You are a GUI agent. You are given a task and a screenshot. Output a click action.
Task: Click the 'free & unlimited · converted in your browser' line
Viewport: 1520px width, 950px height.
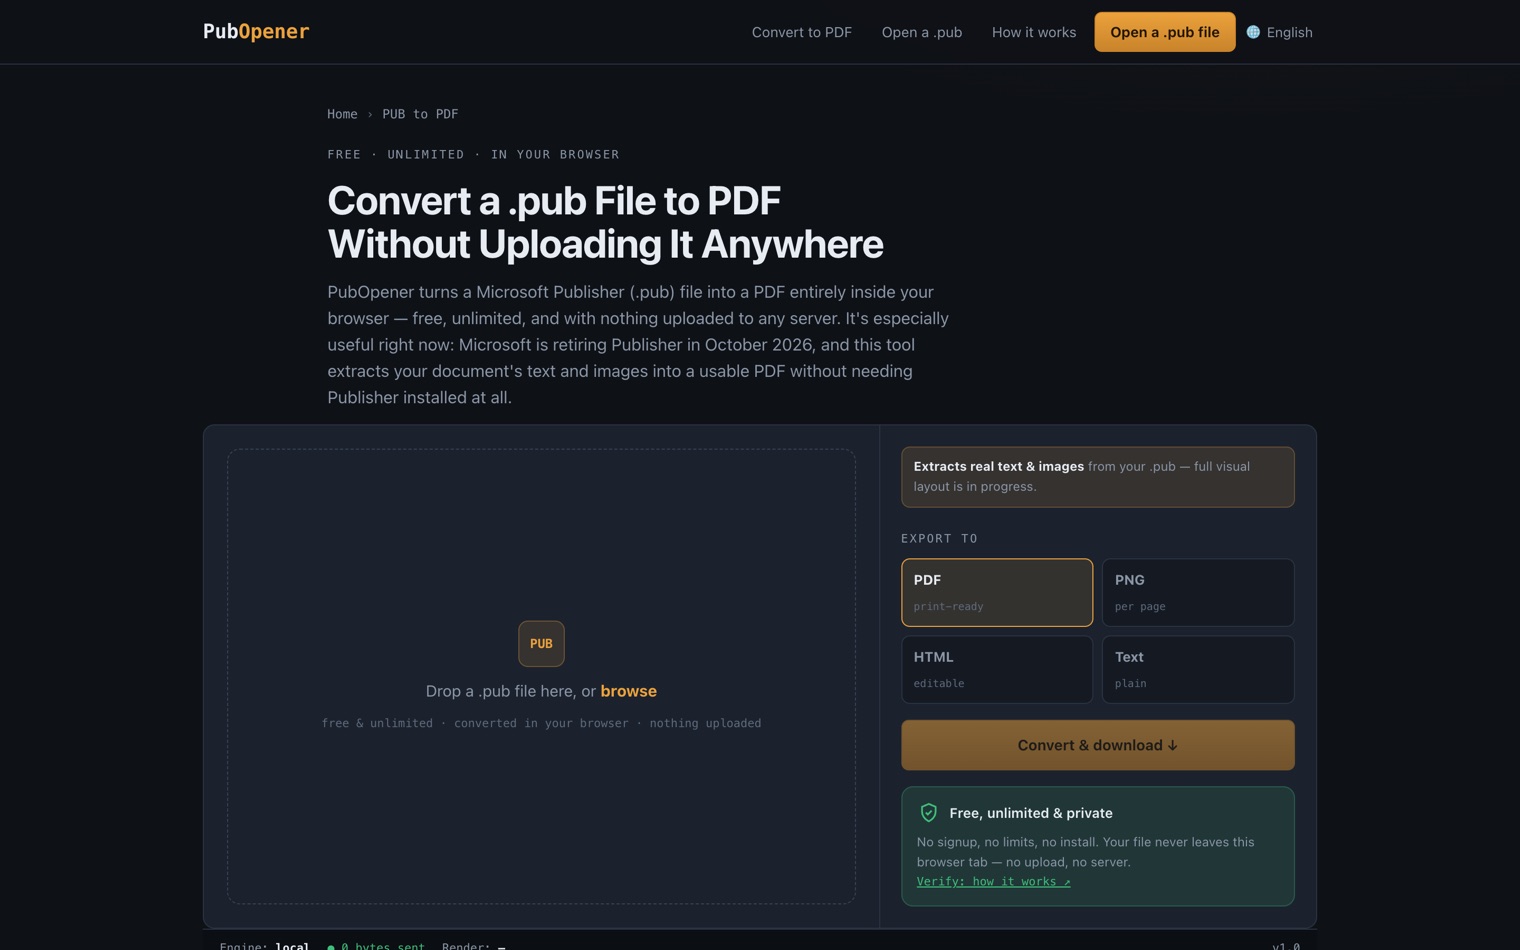(541, 723)
